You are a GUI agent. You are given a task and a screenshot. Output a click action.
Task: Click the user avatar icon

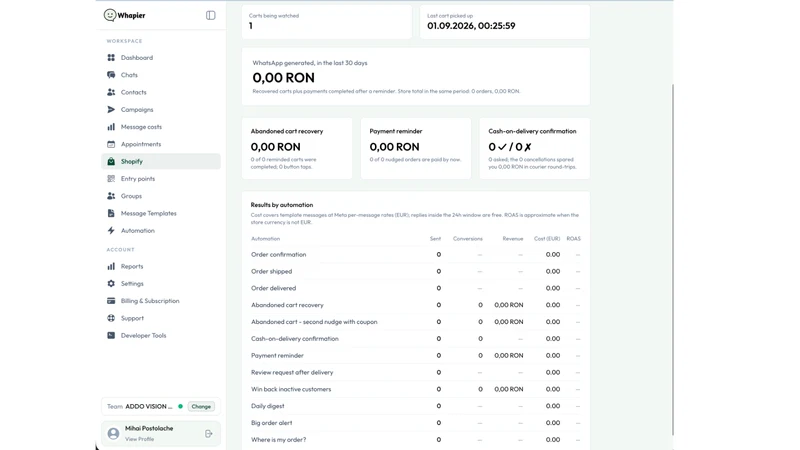point(113,434)
